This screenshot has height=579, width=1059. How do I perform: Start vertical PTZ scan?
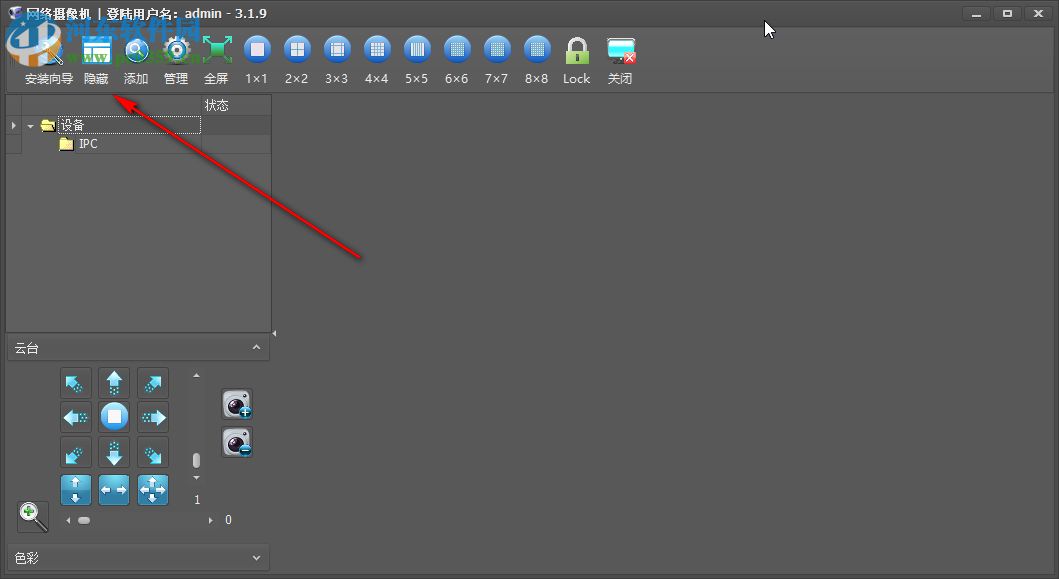76,490
